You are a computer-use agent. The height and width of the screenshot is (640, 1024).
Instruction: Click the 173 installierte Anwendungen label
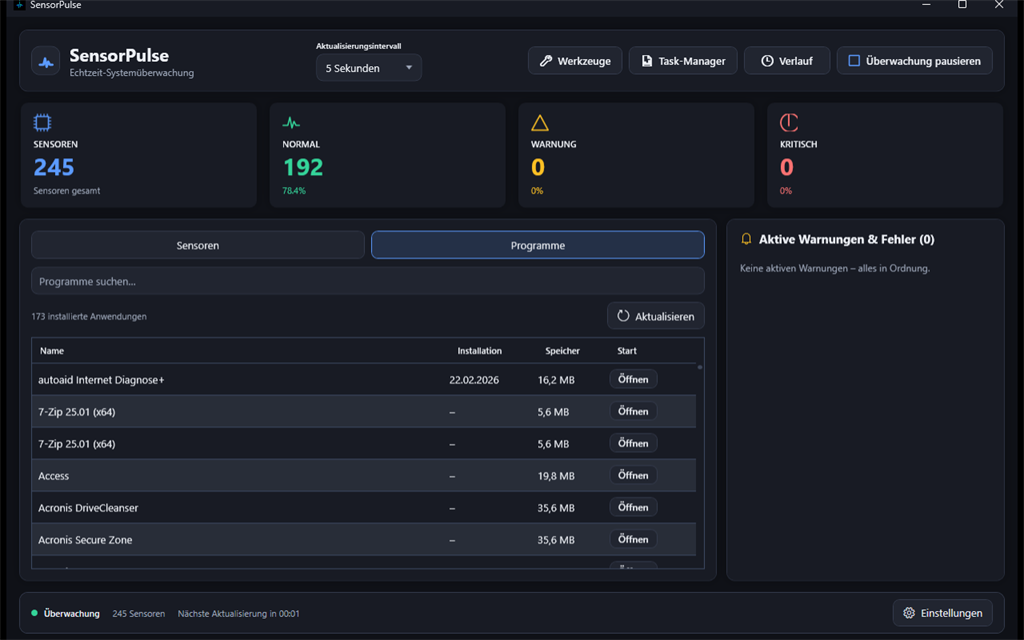pos(89,316)
